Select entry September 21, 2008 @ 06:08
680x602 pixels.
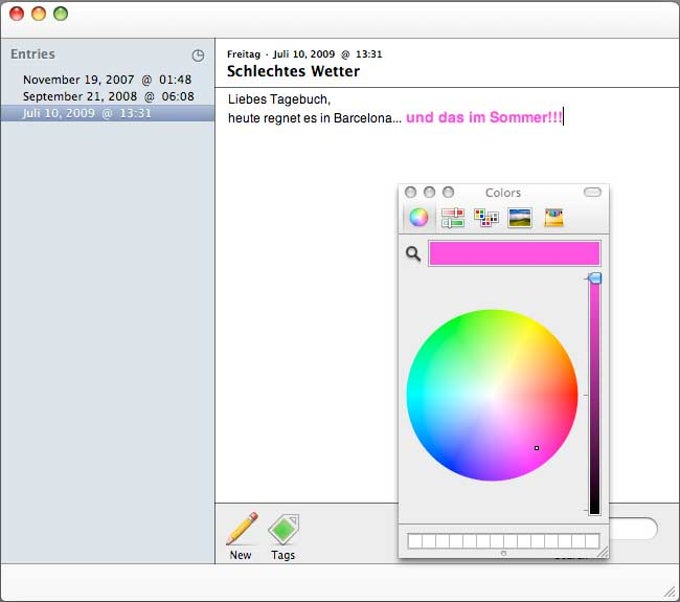tap(108, 96)
